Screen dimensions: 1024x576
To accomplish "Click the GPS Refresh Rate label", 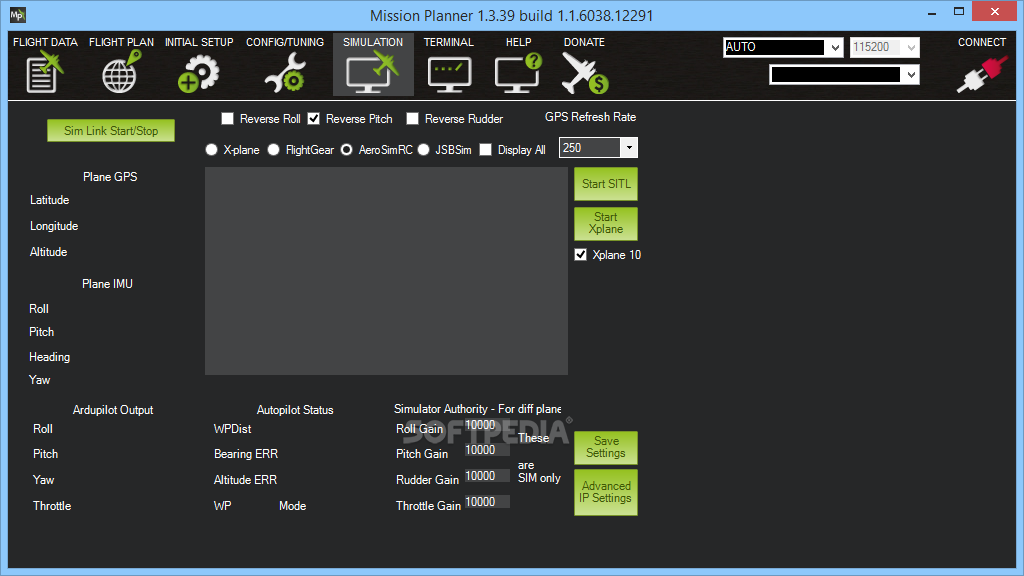I will (x=590, y=117).
